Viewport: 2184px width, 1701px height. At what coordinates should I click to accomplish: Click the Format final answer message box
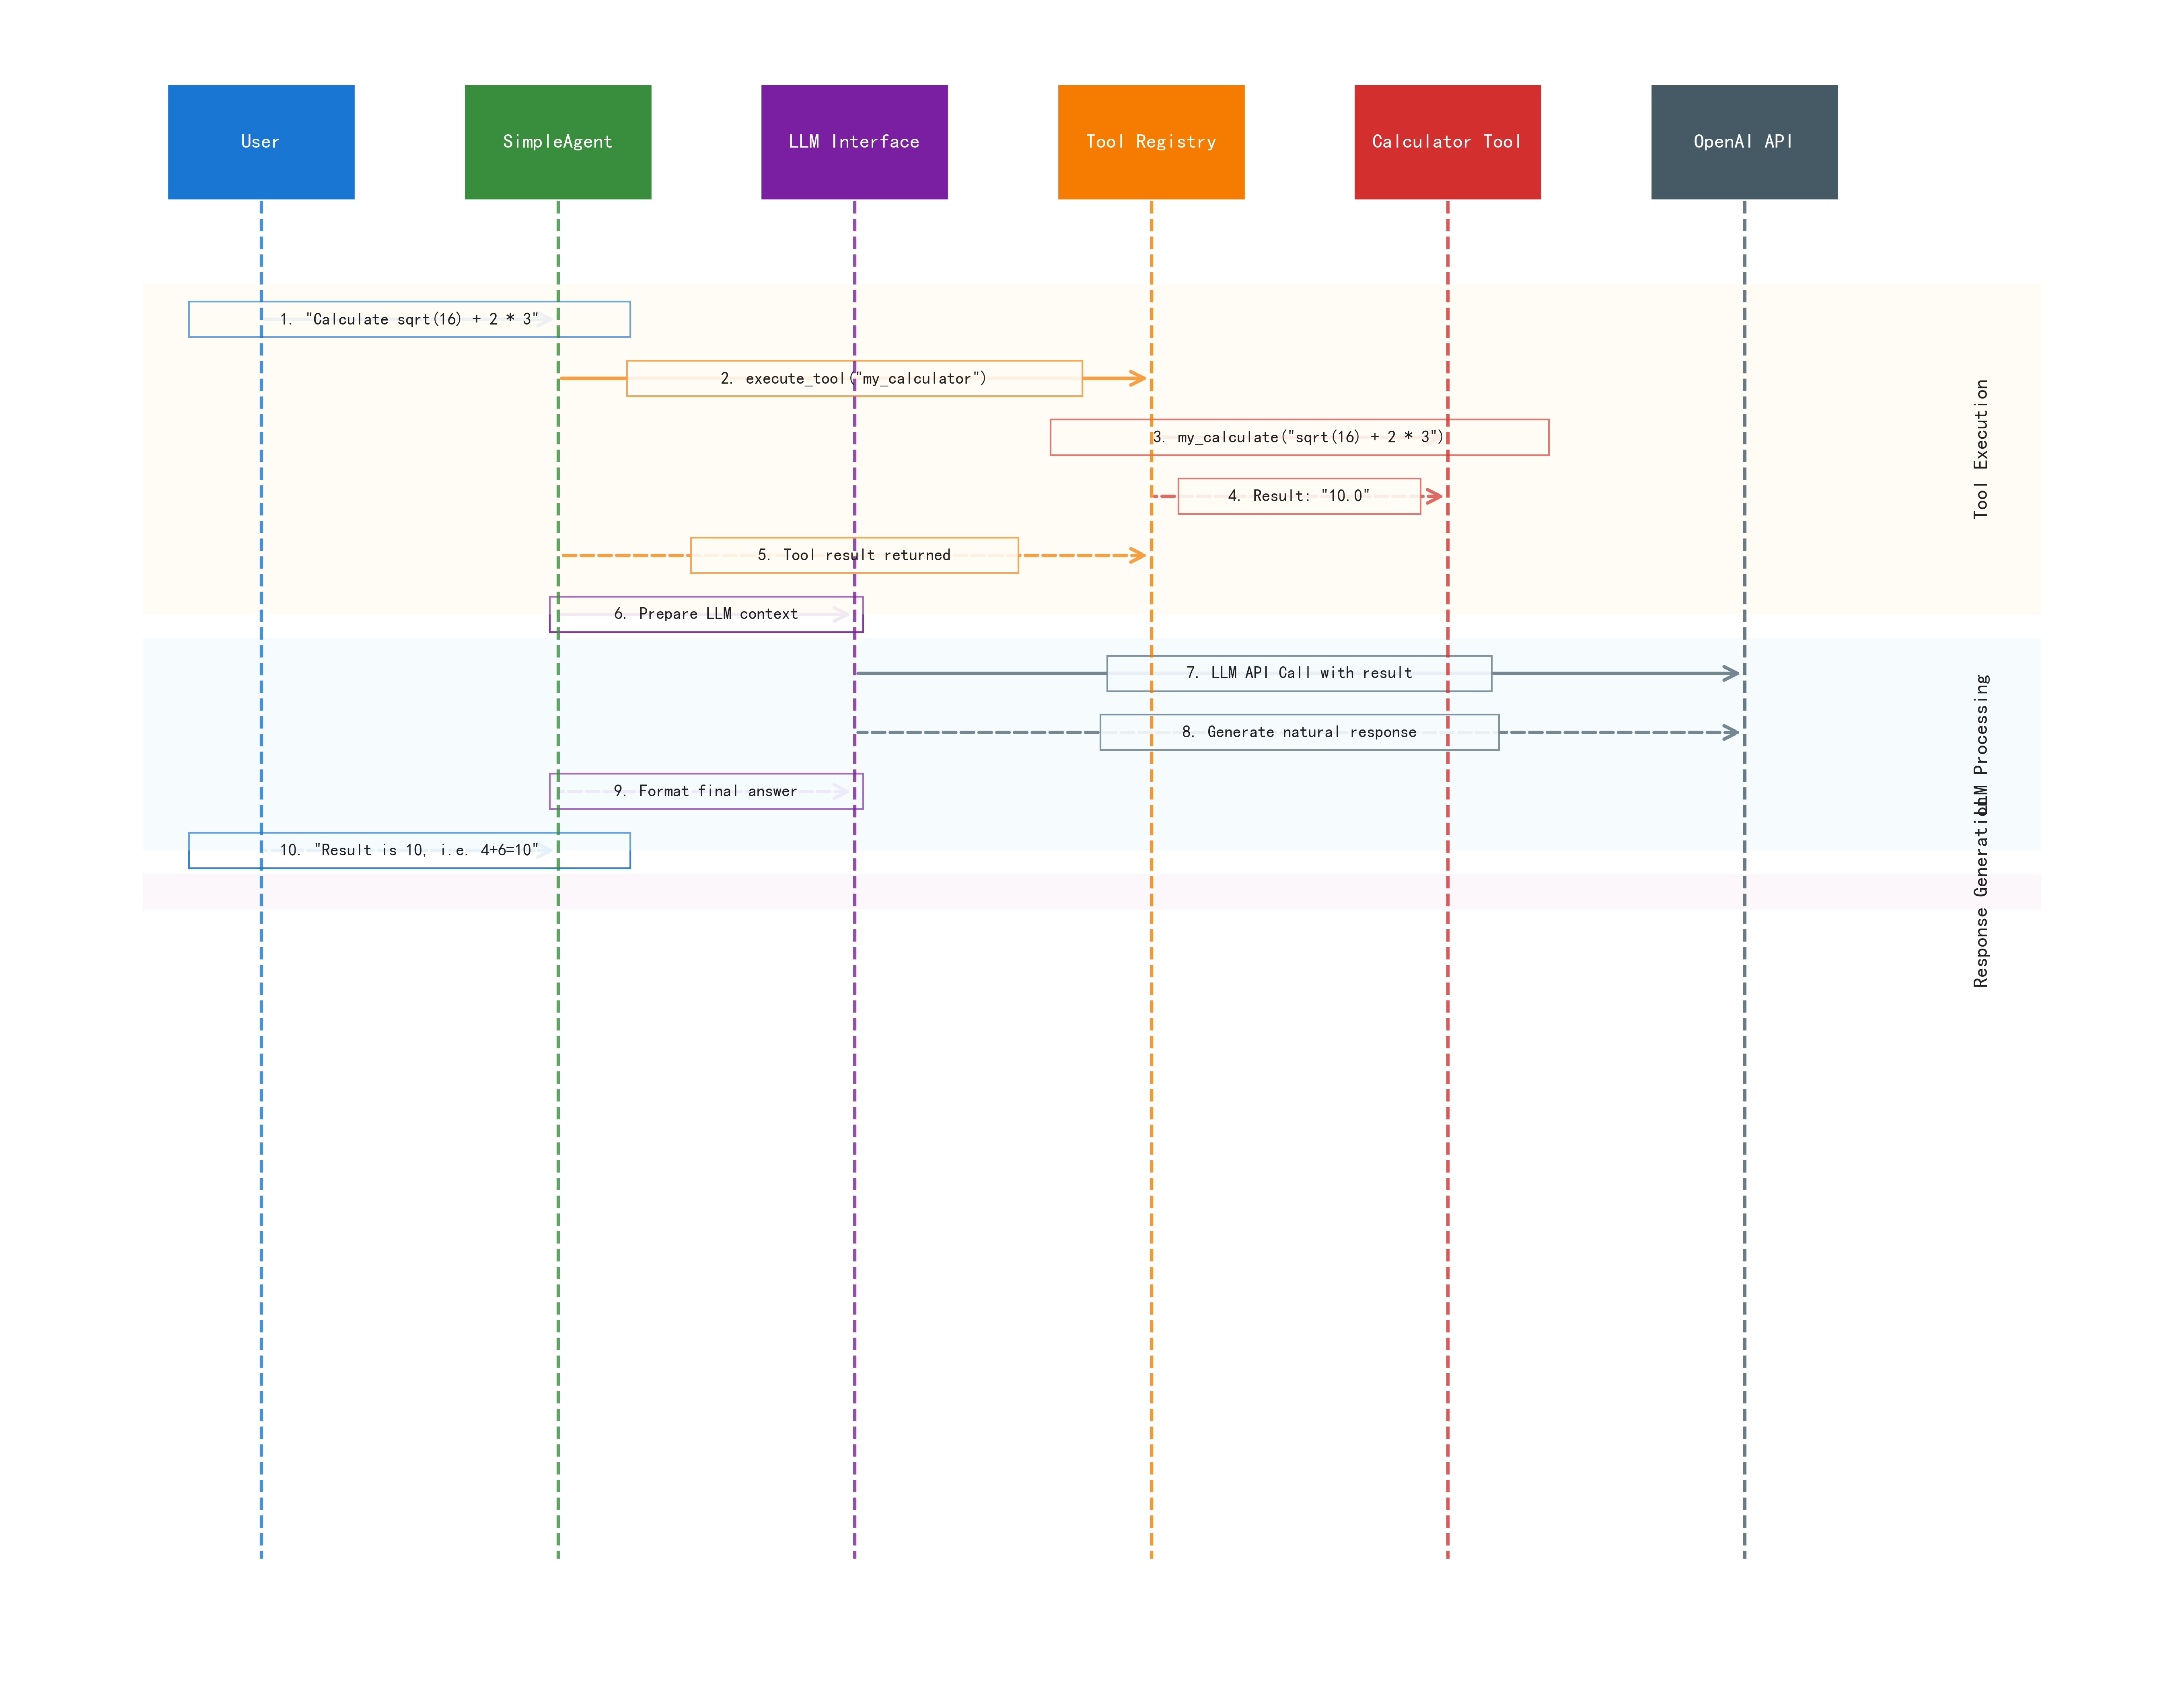click(705, 791)
